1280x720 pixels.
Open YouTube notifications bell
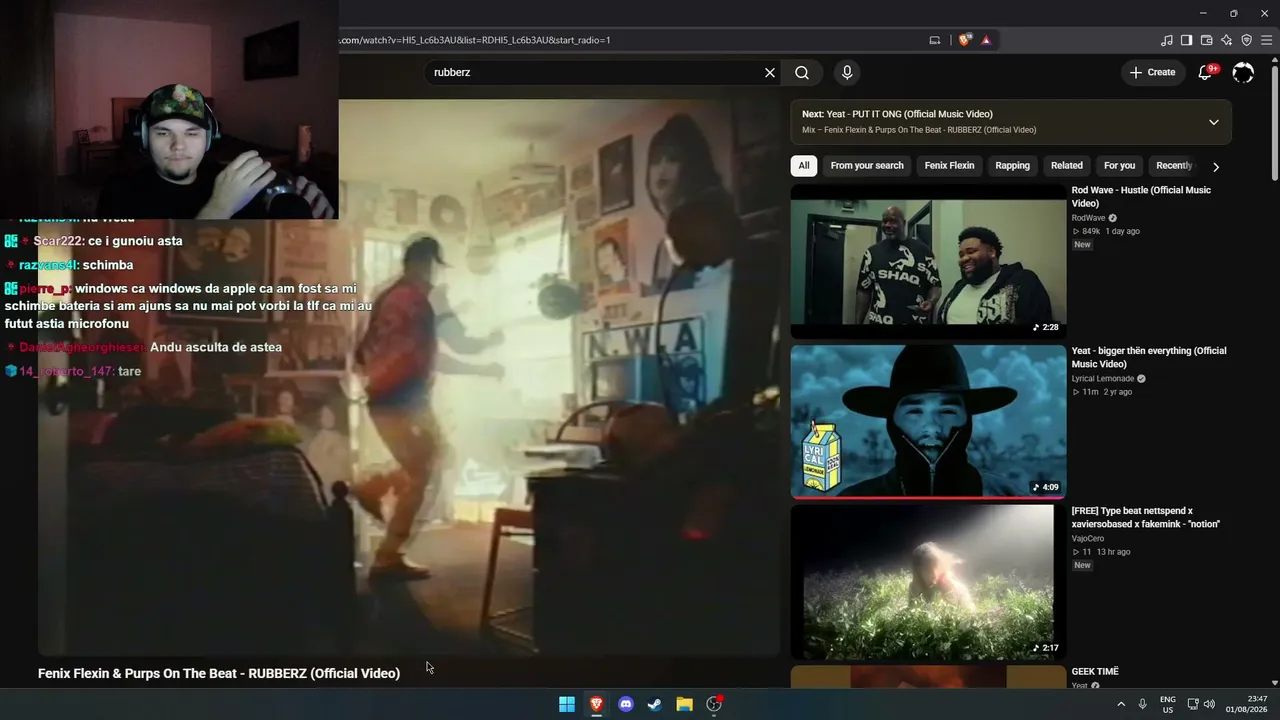click(1206, 72)
